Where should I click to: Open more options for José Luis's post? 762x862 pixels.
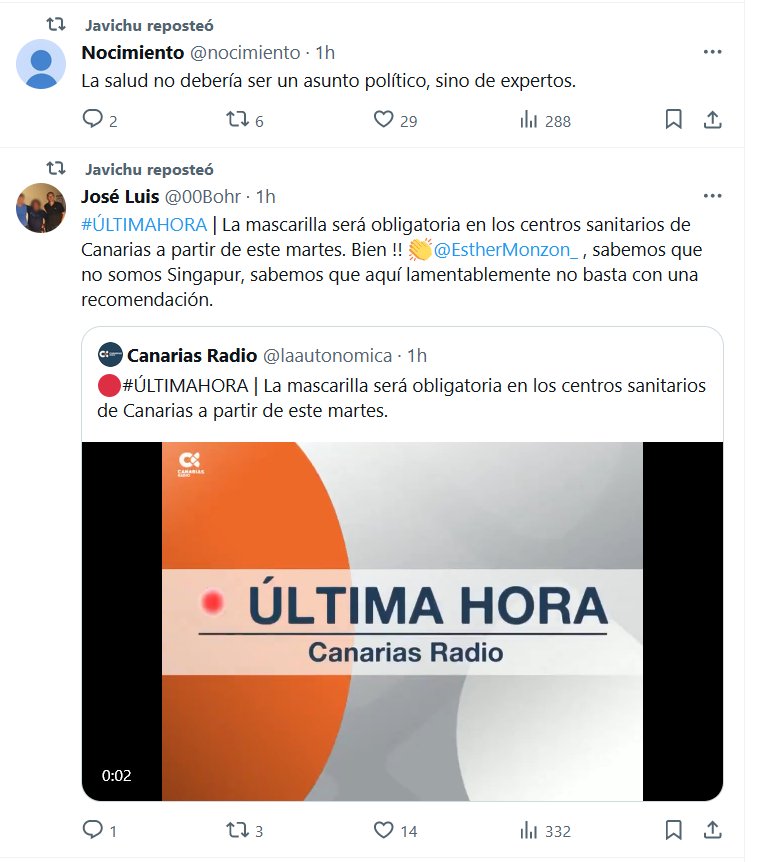713,196
